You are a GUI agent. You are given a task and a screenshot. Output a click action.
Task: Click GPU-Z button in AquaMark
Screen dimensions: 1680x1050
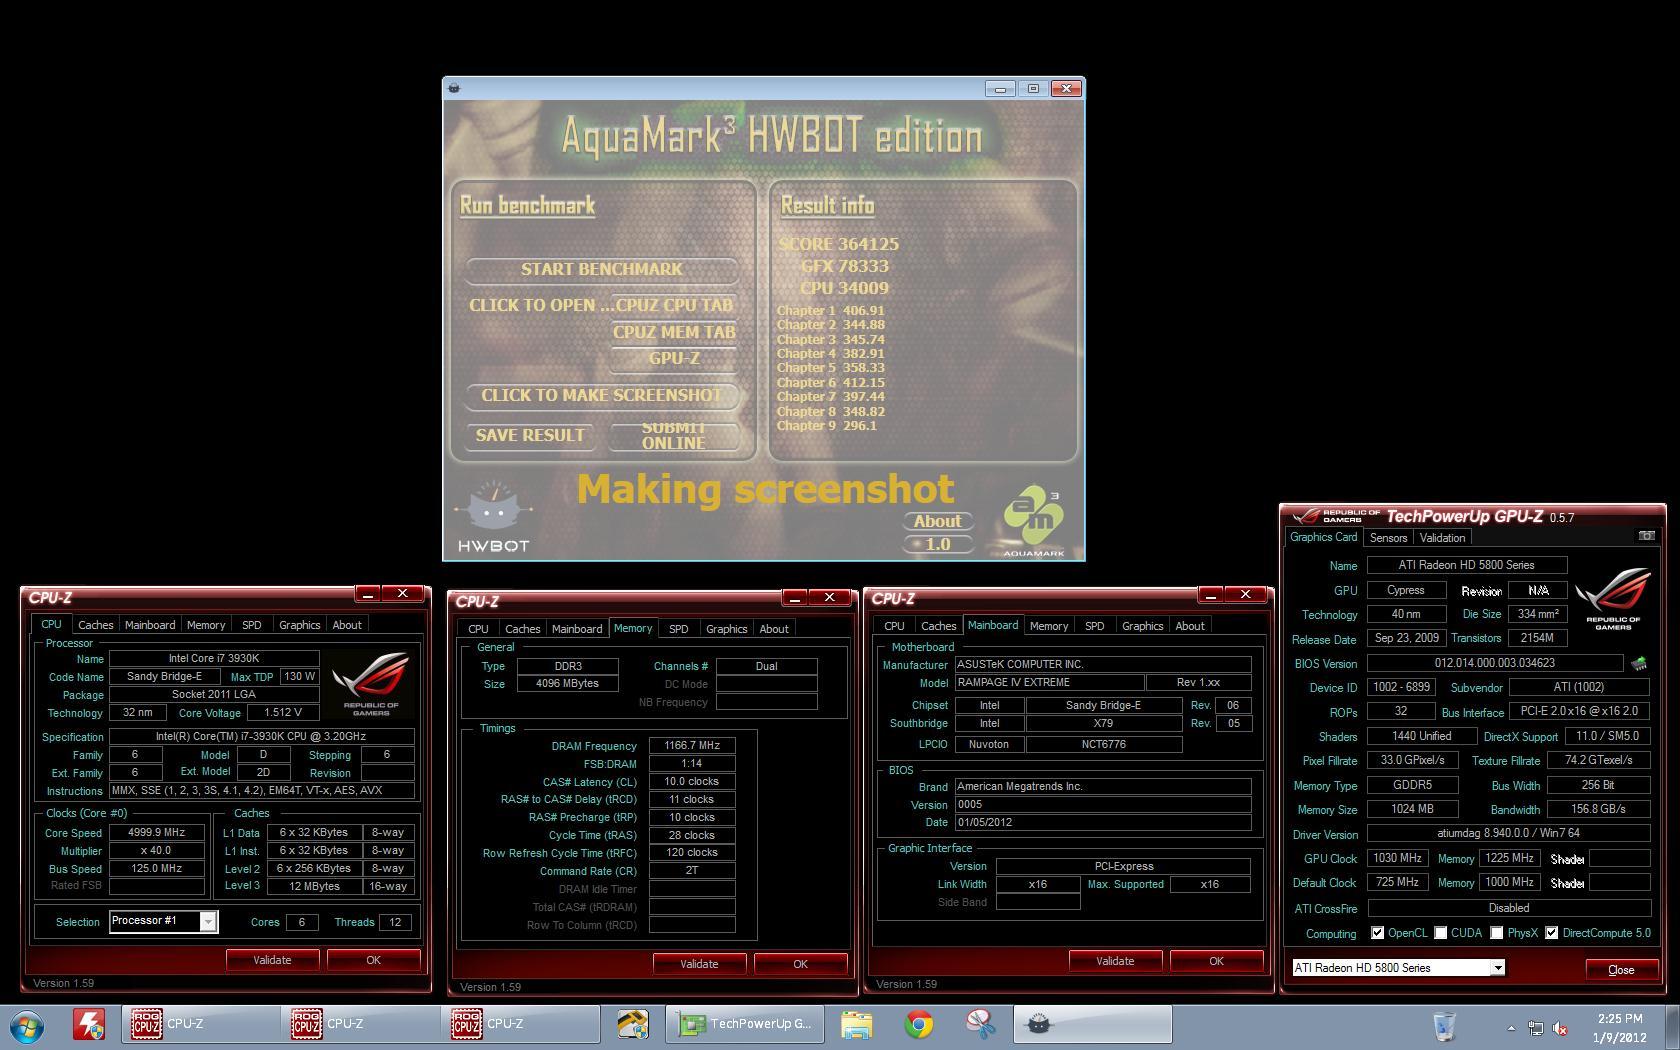click(x=674, y=358)
